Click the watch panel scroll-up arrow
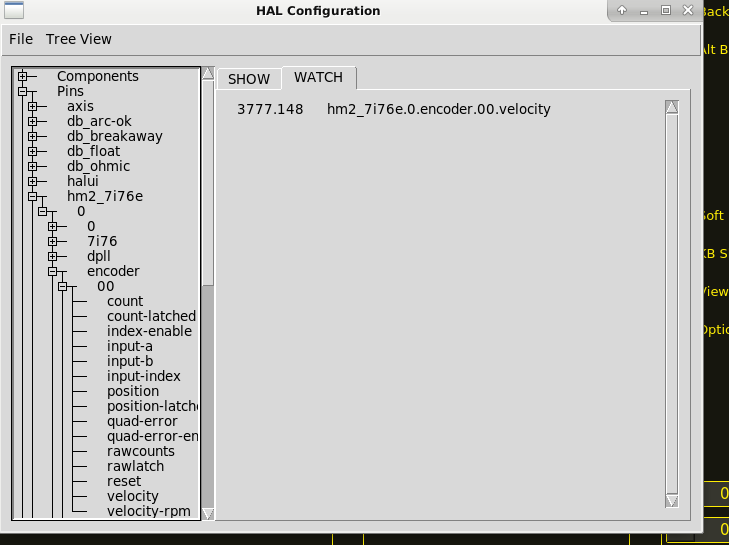This screenshot has height=545, width=729. pyautogui.click(x=672, y=107)
